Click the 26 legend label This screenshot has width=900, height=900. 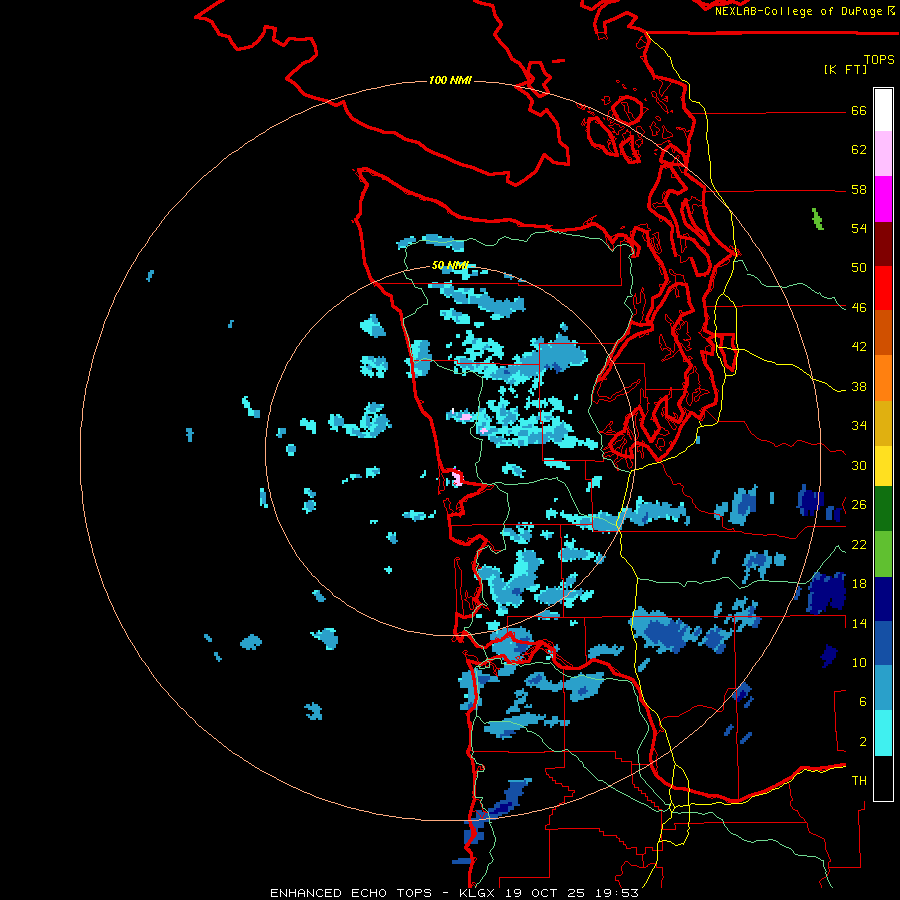tap(859, 505)
